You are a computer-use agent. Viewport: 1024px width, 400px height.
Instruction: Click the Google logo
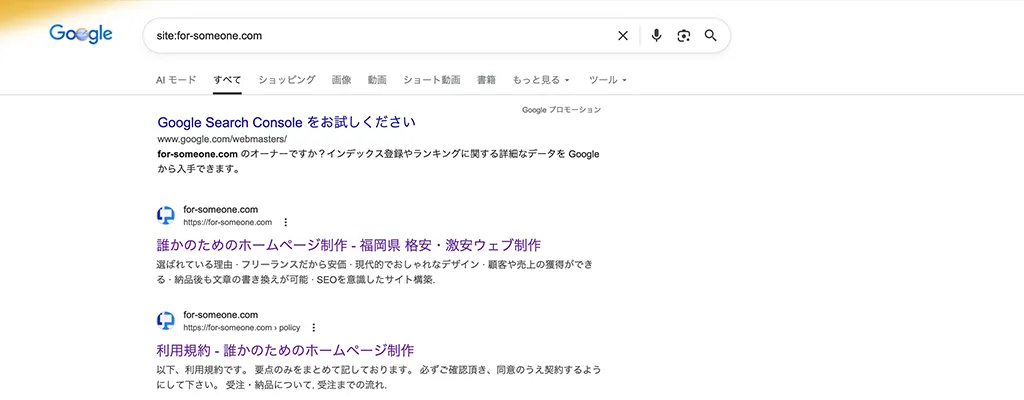(81, 34)
